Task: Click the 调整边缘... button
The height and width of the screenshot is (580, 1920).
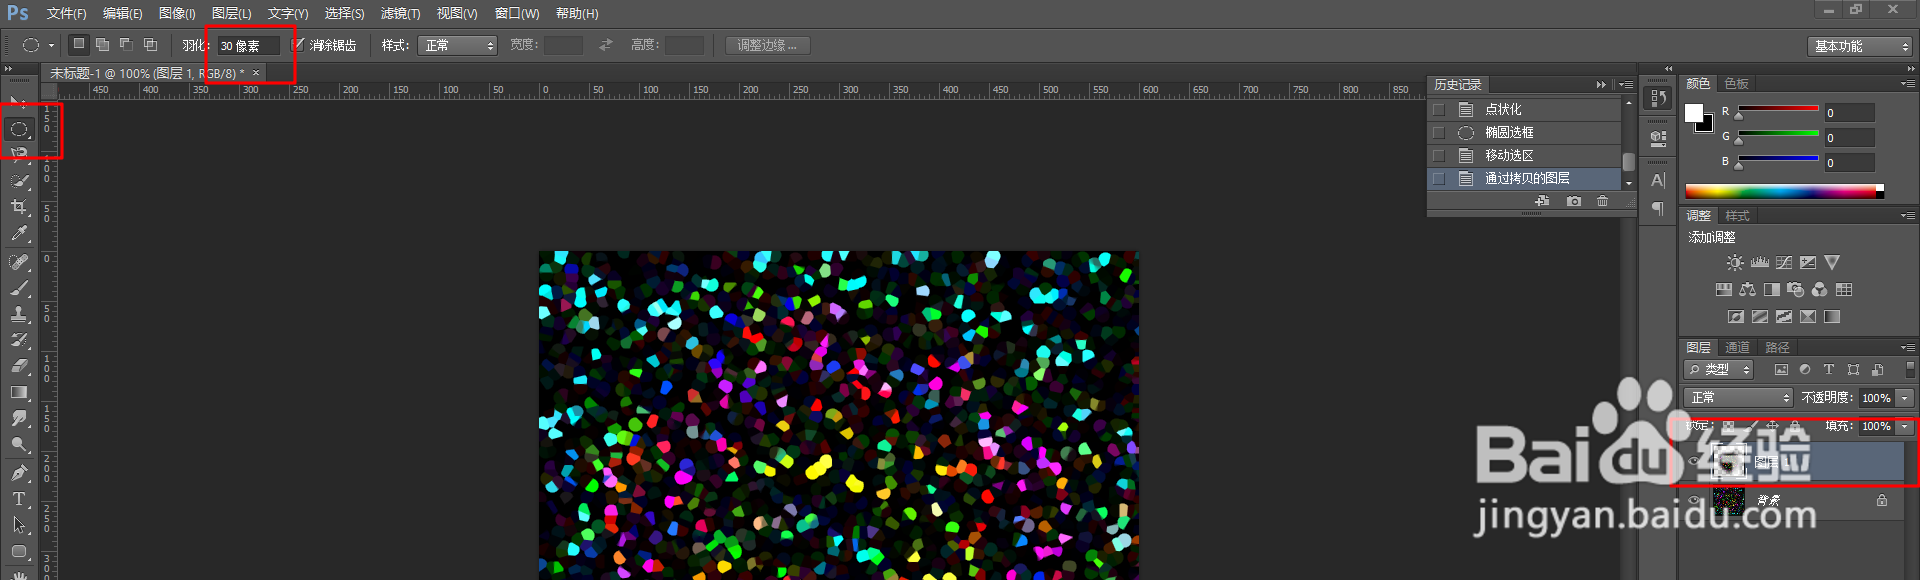Action: click(767, 45)
